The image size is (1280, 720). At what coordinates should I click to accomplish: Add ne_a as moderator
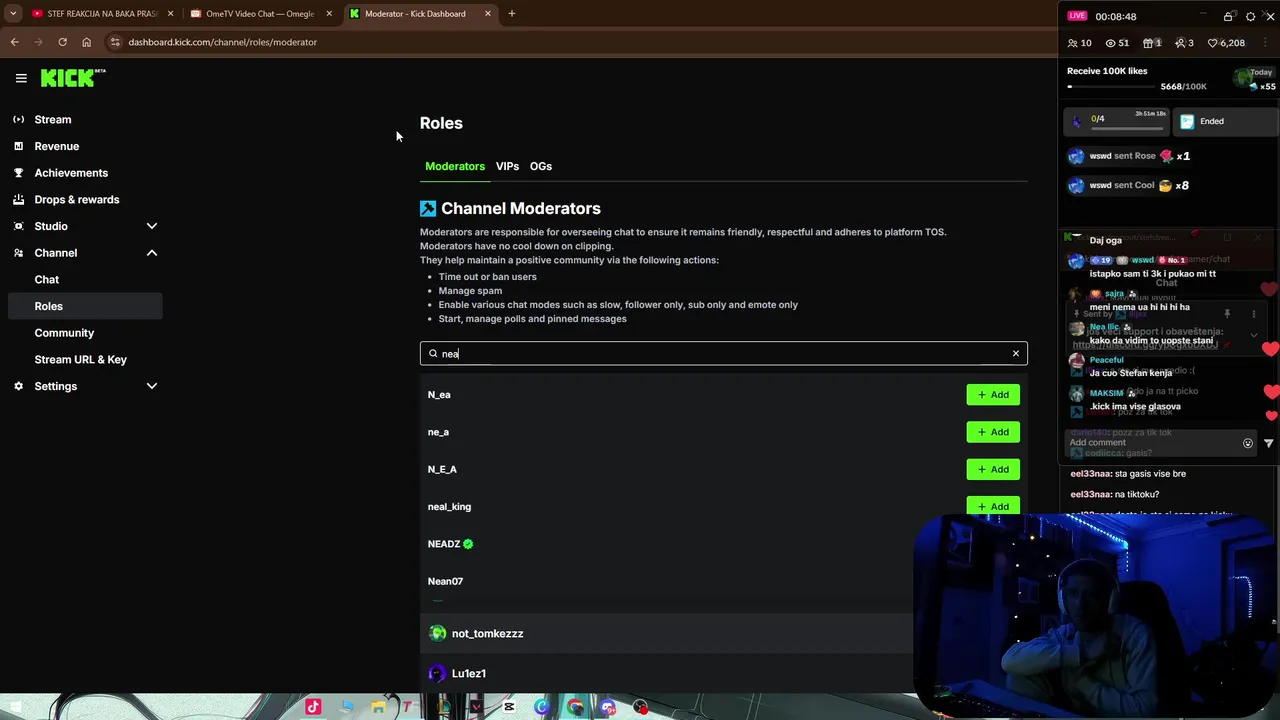993,432
